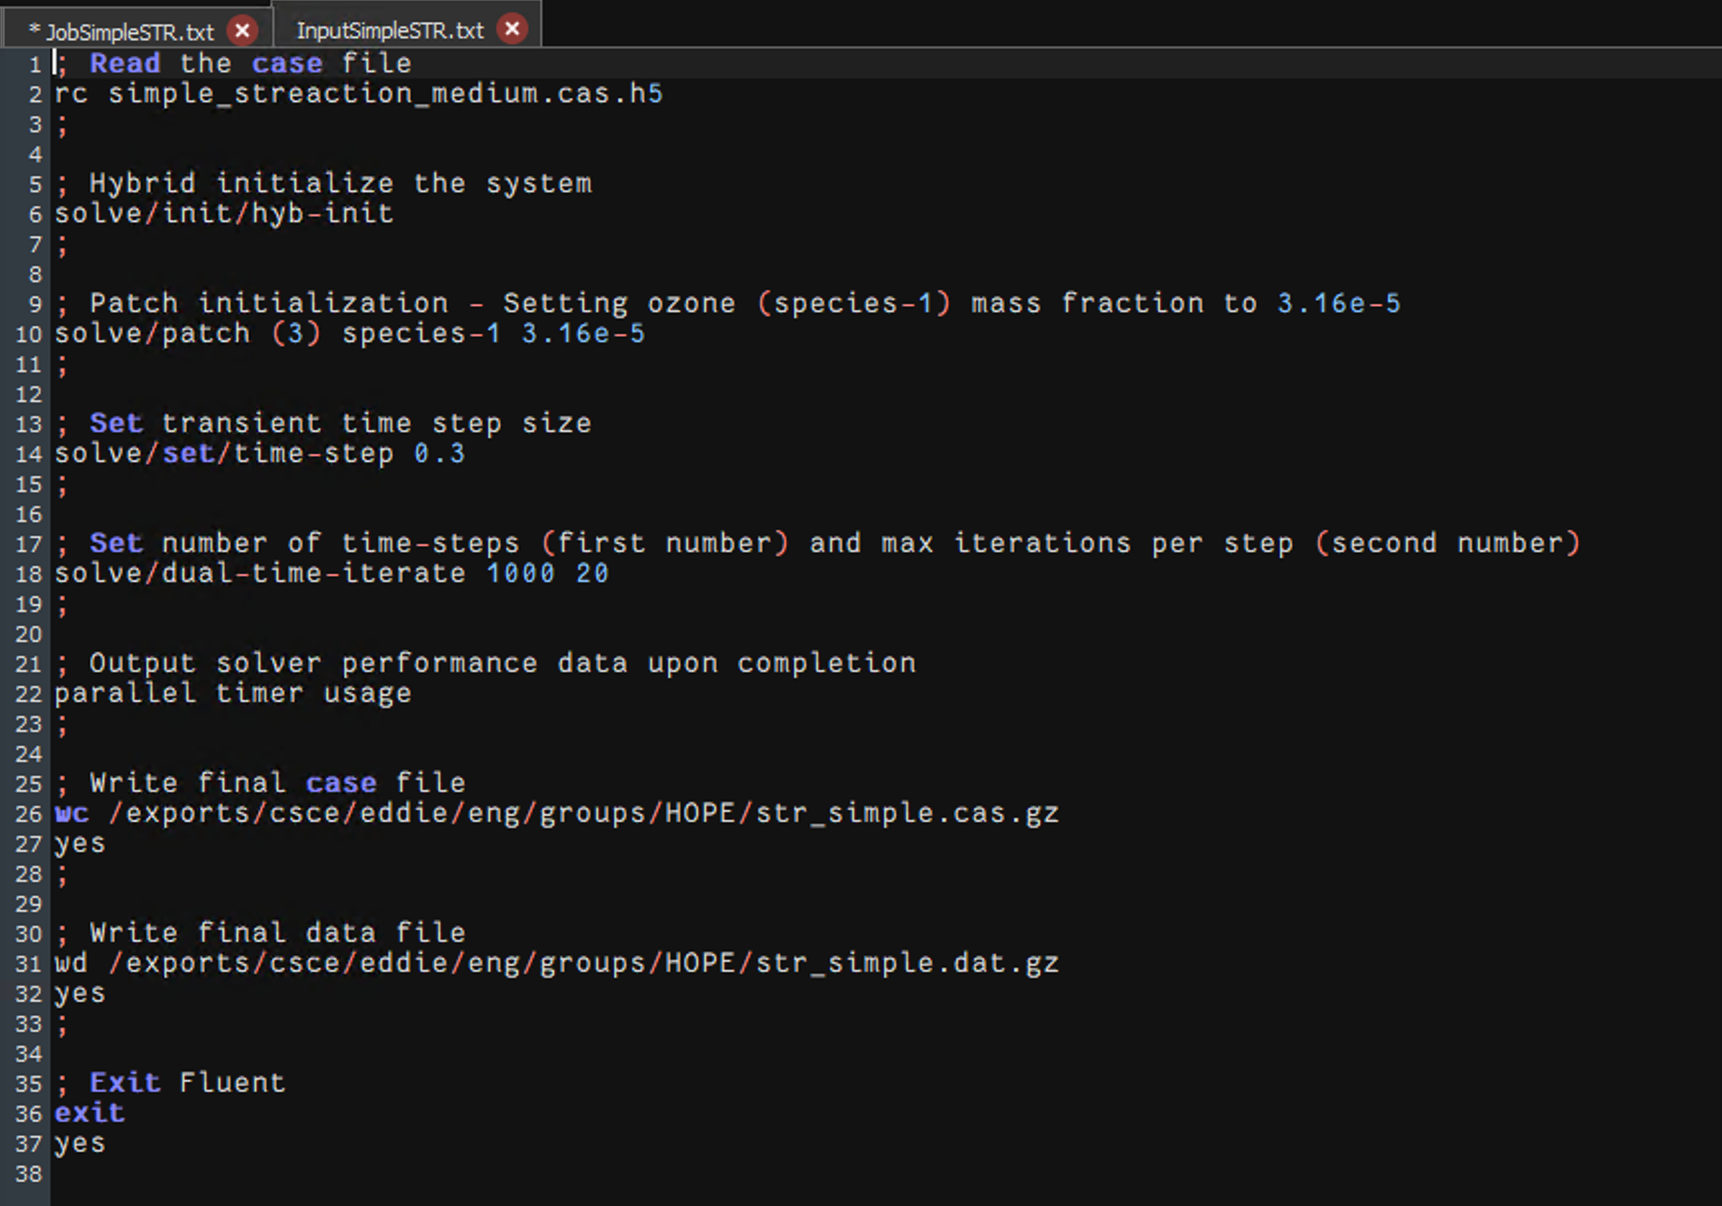Click 'solve/dual-time-iterate 1000 20' line
Screen dimensions: 1722x1206
(x=332, y=574)
